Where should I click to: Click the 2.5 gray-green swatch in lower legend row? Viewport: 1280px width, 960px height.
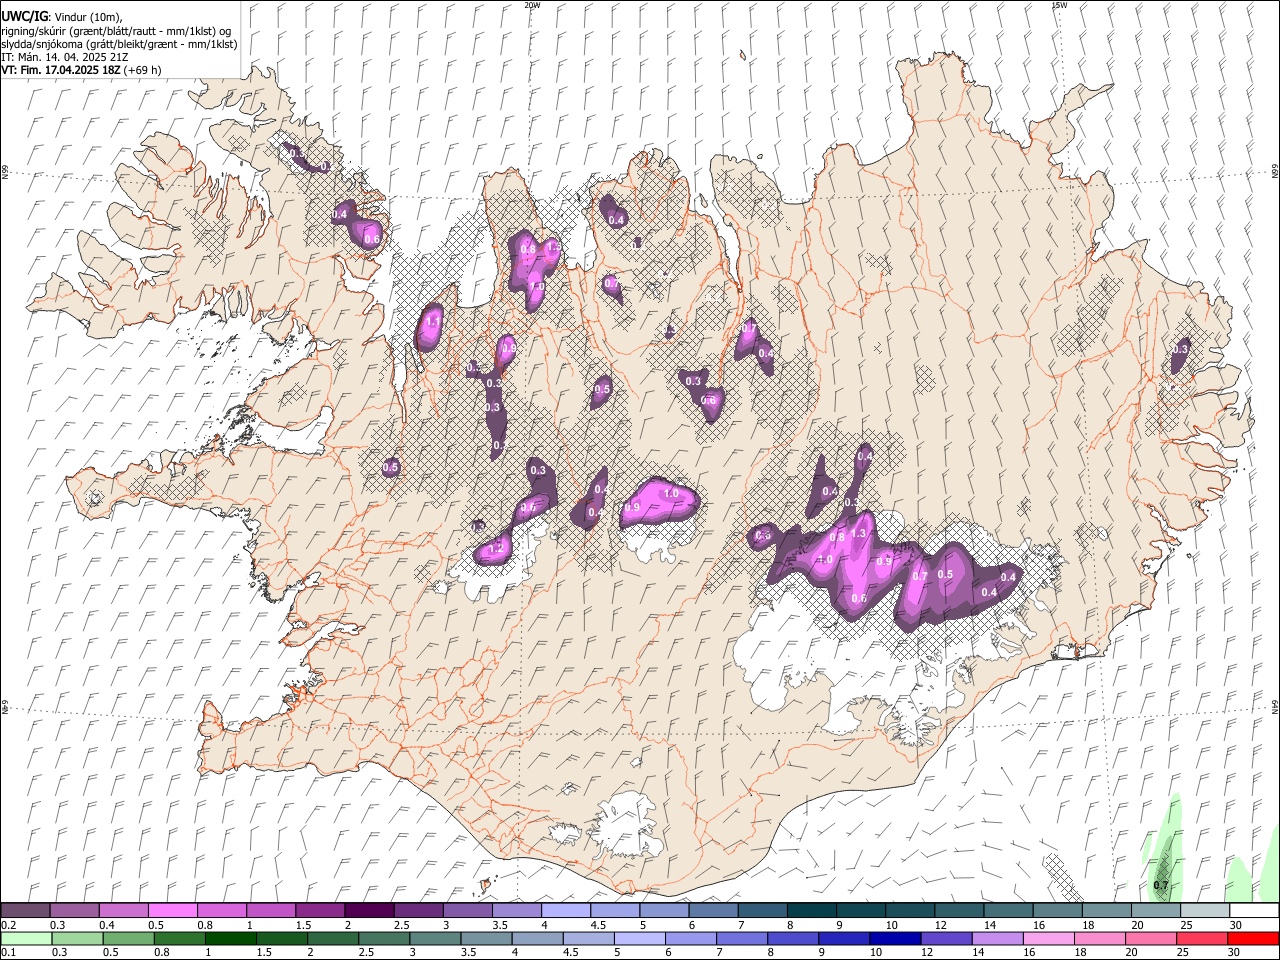(x=383, y=938)
